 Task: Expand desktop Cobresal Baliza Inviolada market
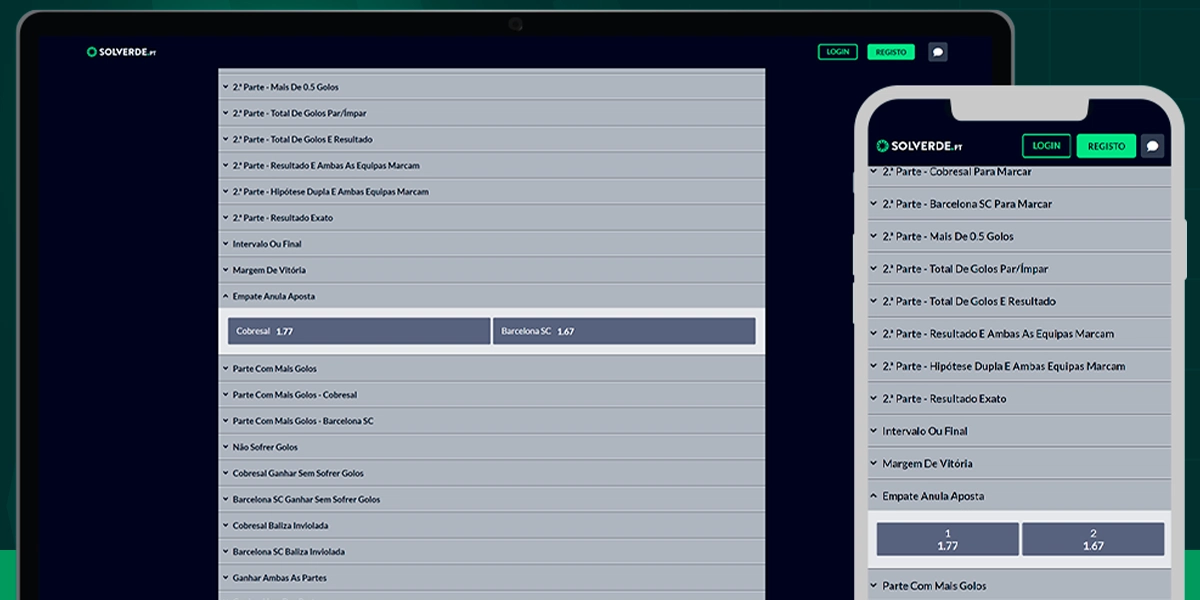pos(280,525)
